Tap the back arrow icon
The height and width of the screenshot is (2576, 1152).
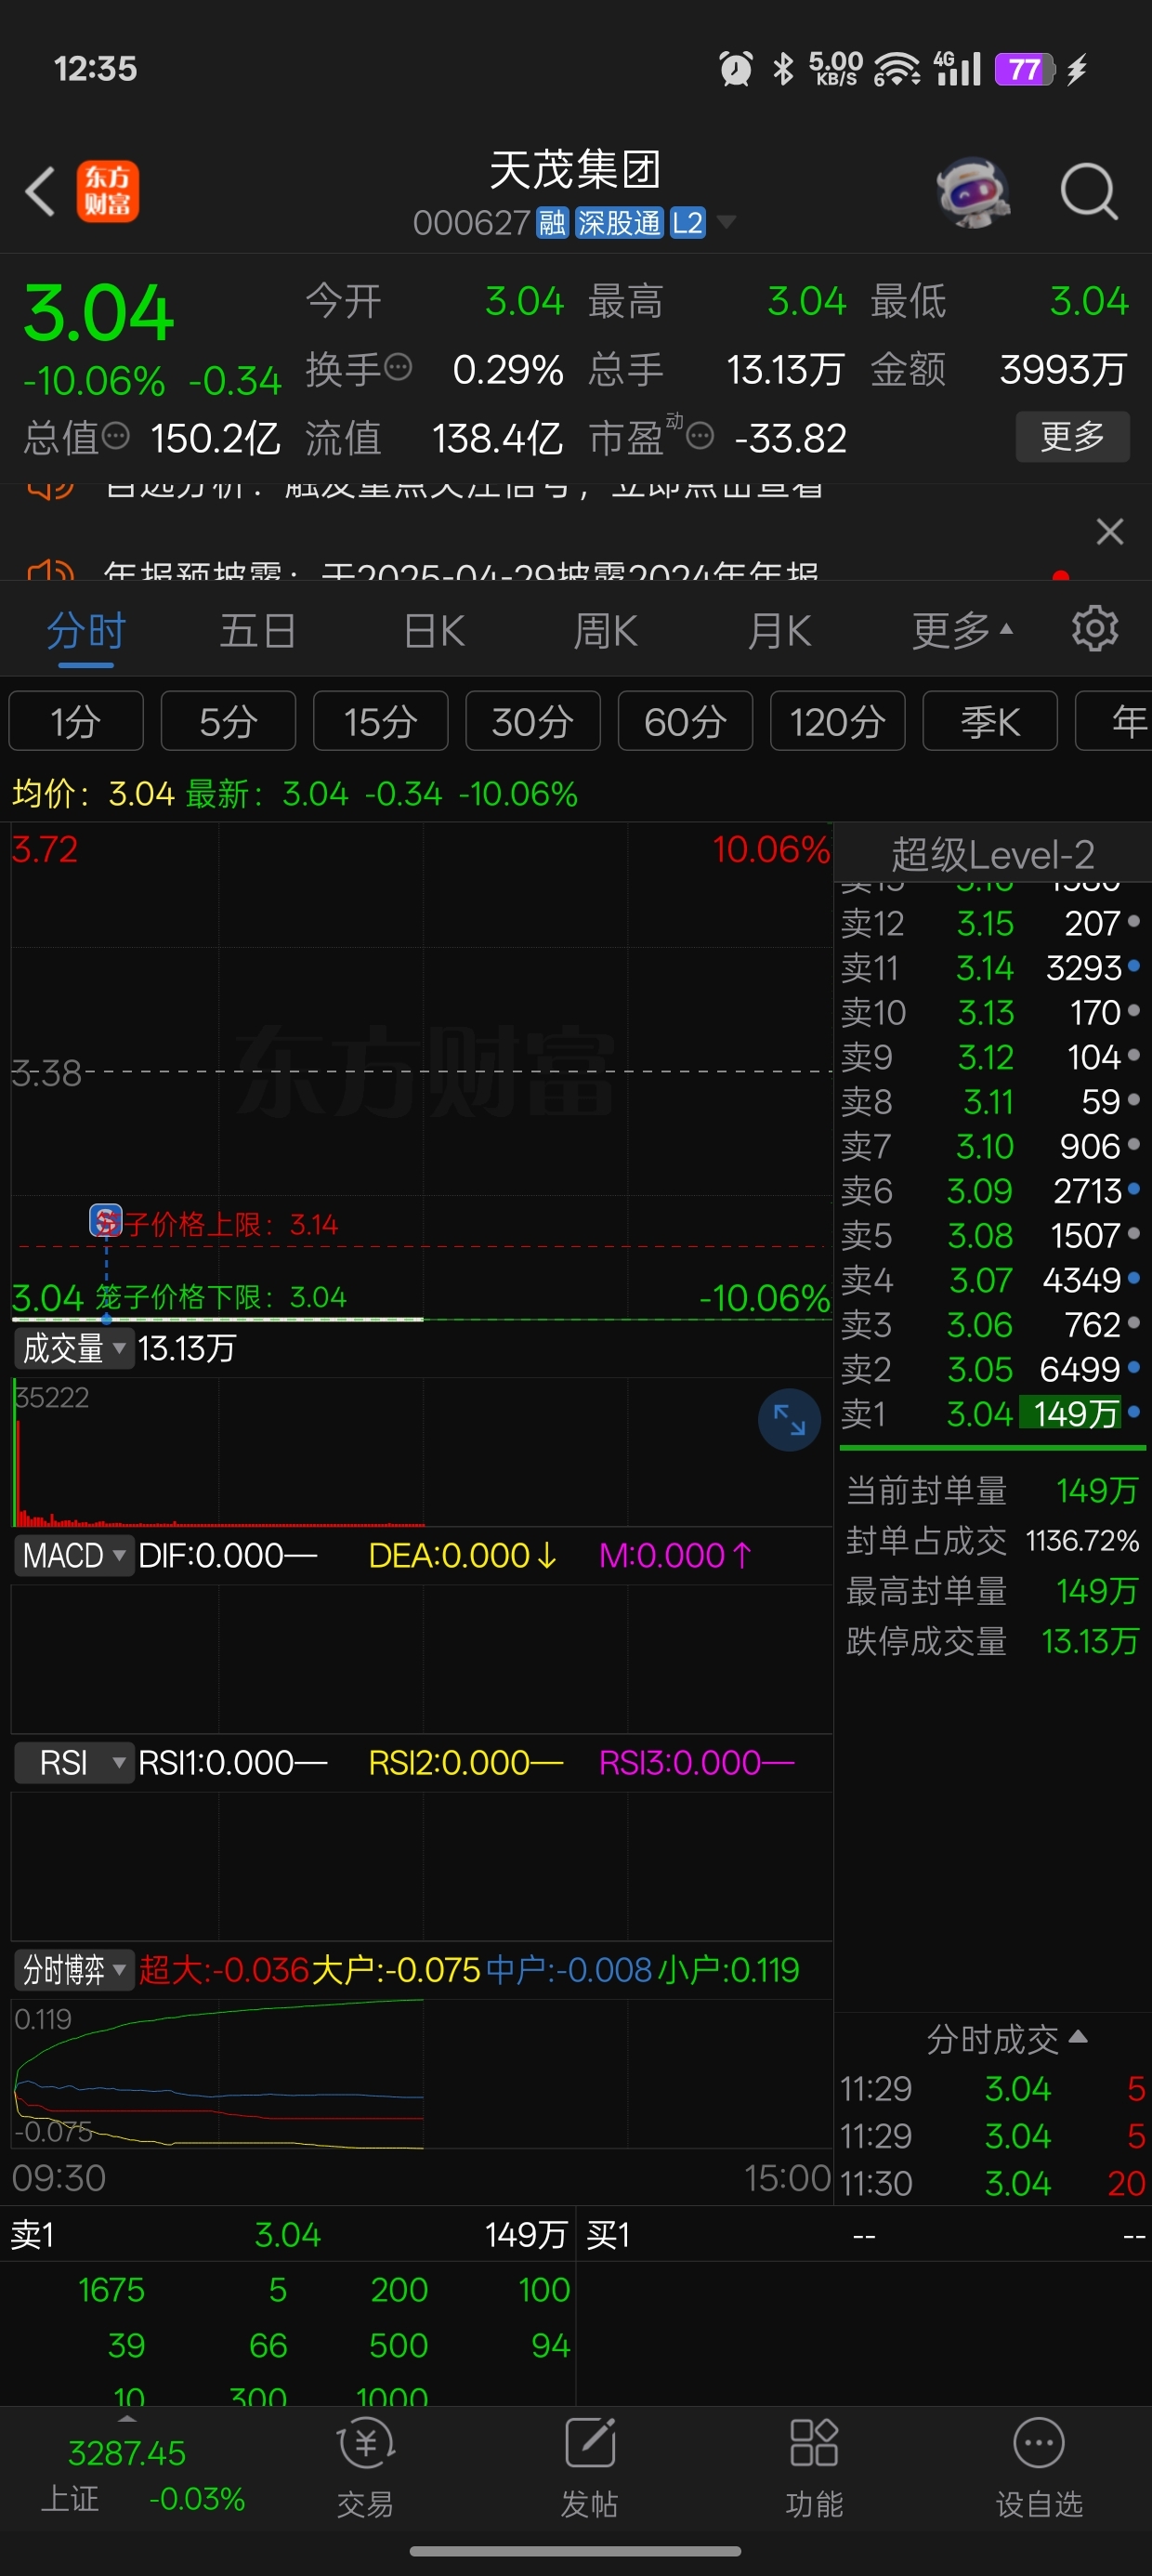(40, 190)
